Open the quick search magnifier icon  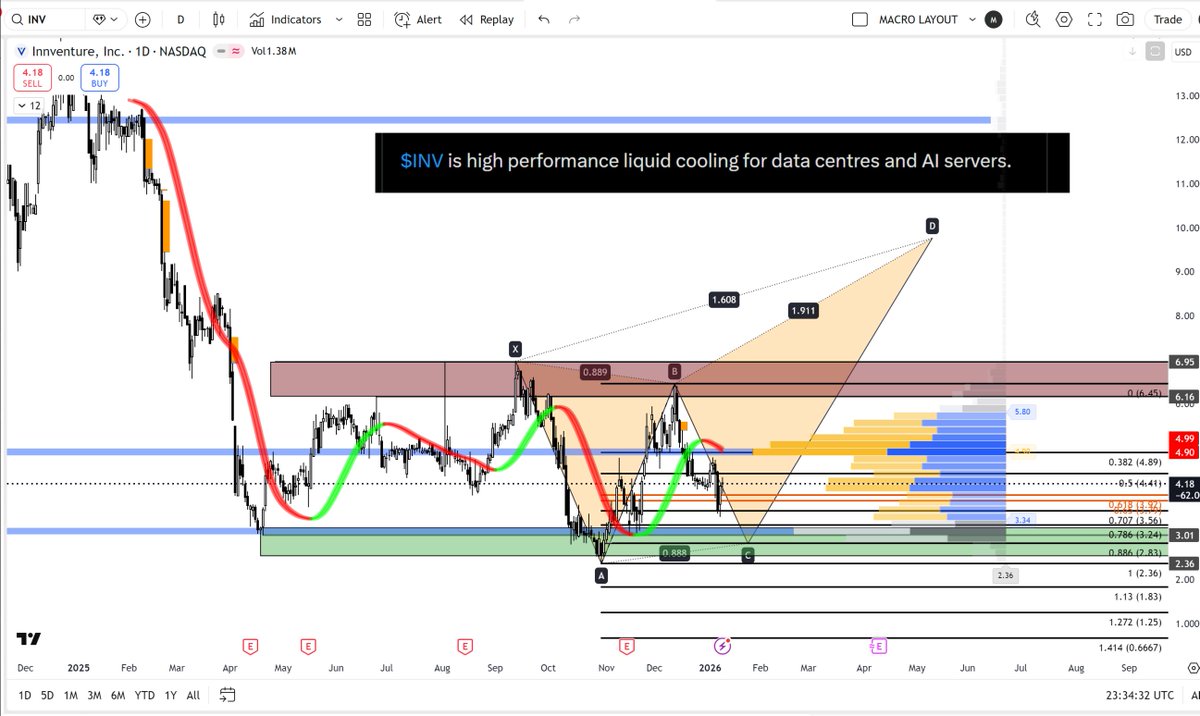tap(1033, 19)
